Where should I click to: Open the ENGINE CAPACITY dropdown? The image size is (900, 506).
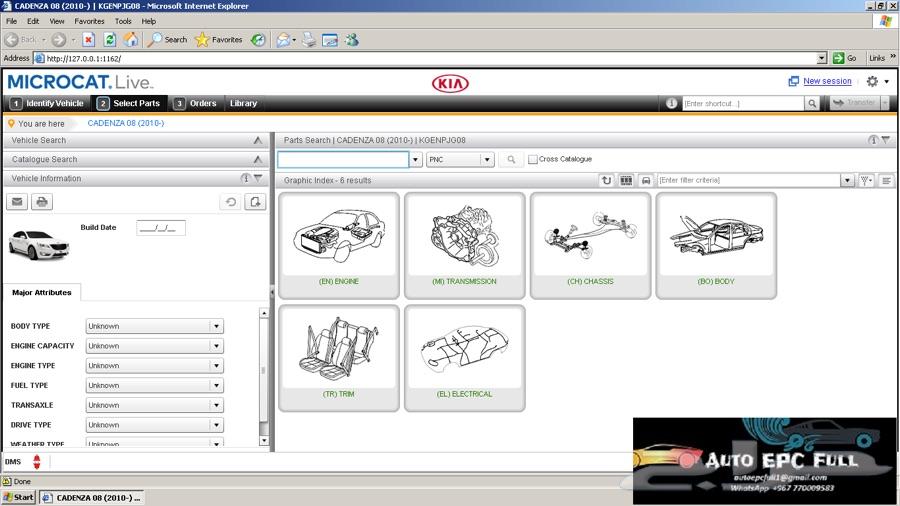[216, 346]
